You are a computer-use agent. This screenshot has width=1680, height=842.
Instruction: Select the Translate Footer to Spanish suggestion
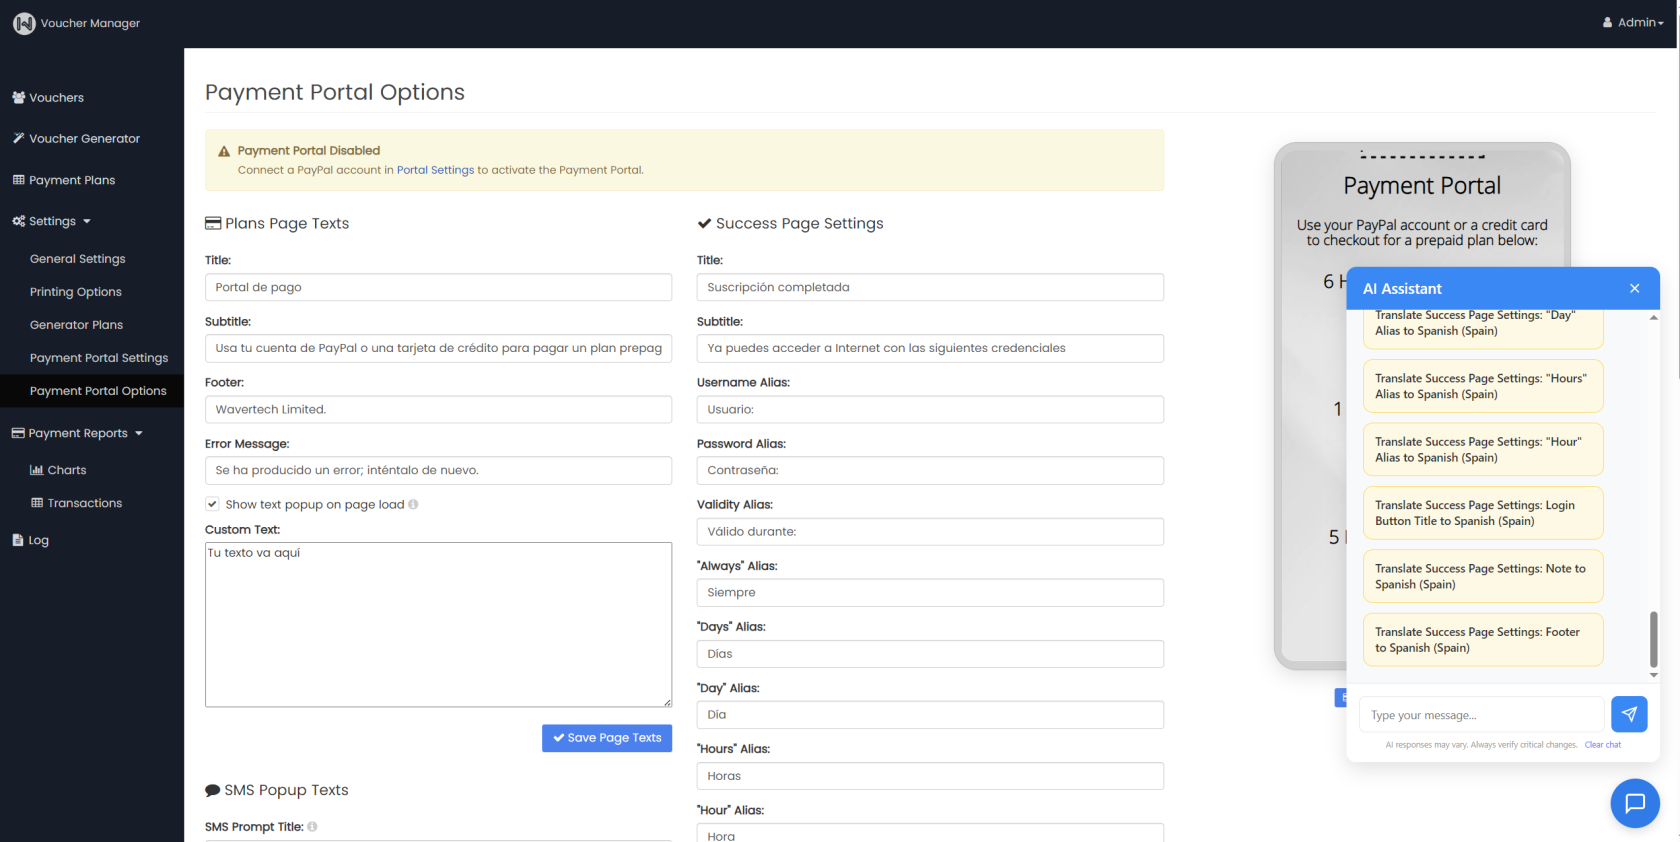click(x=1483, y=640)
